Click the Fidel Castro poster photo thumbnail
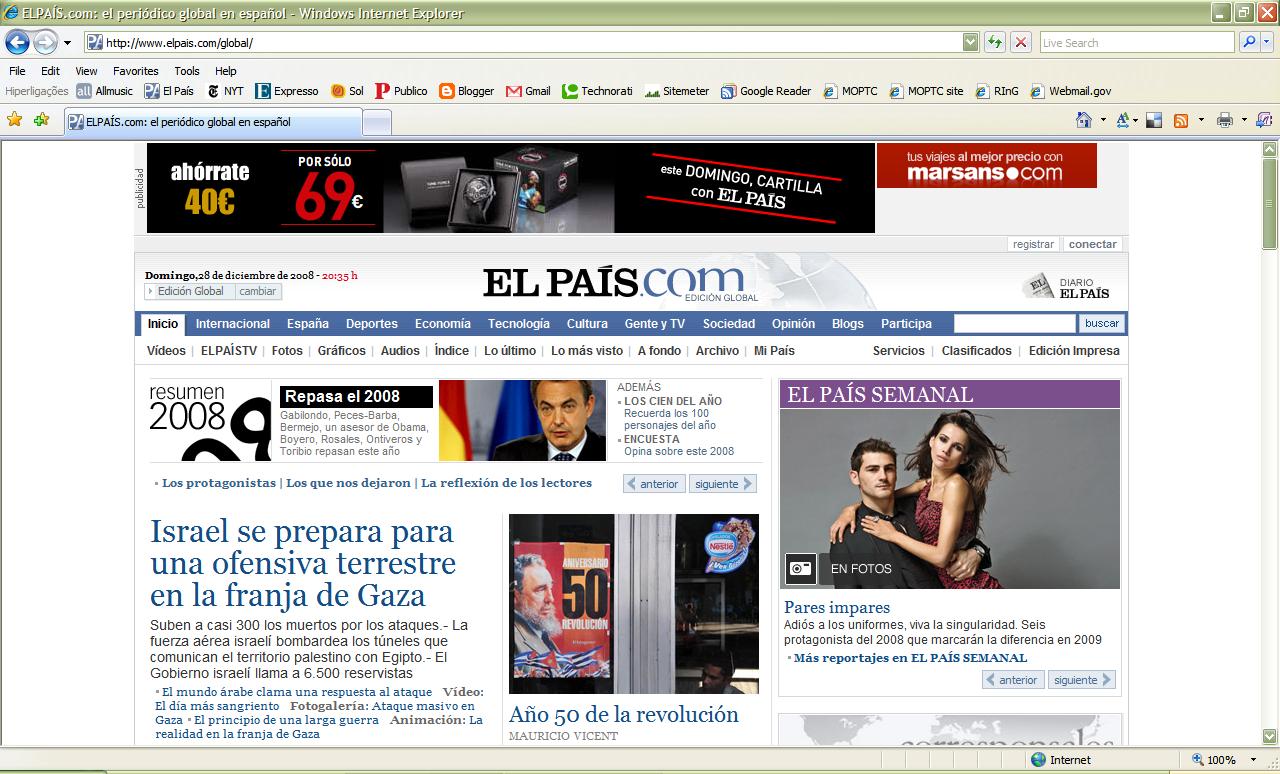Viewport: 1280px width, 774px height. [634, 604]
